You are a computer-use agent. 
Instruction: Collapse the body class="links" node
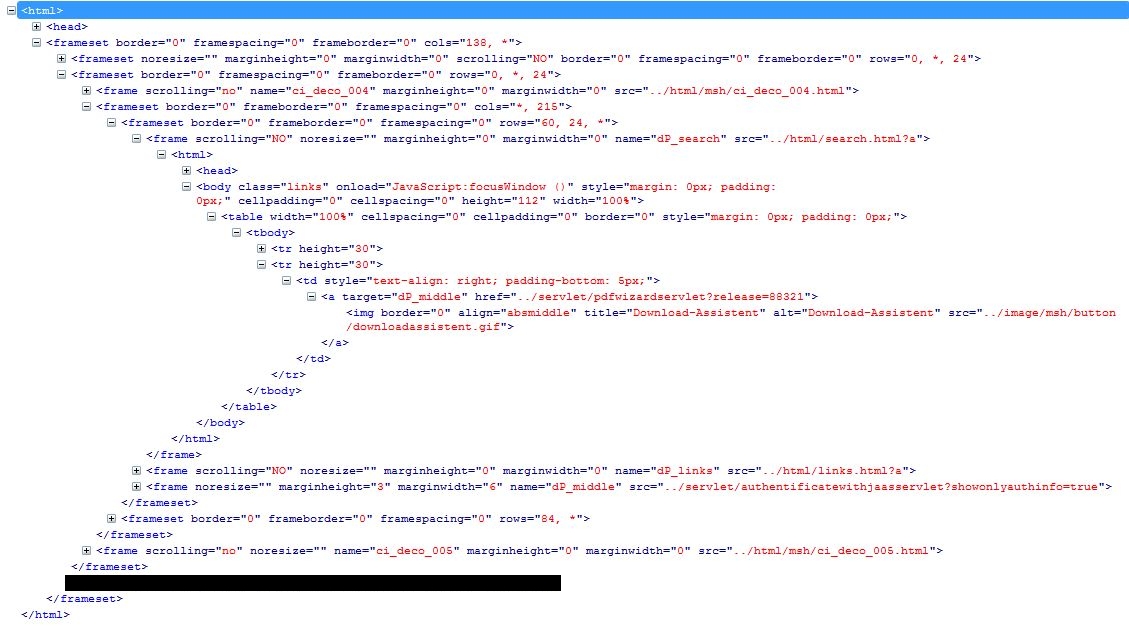point(187,186)
